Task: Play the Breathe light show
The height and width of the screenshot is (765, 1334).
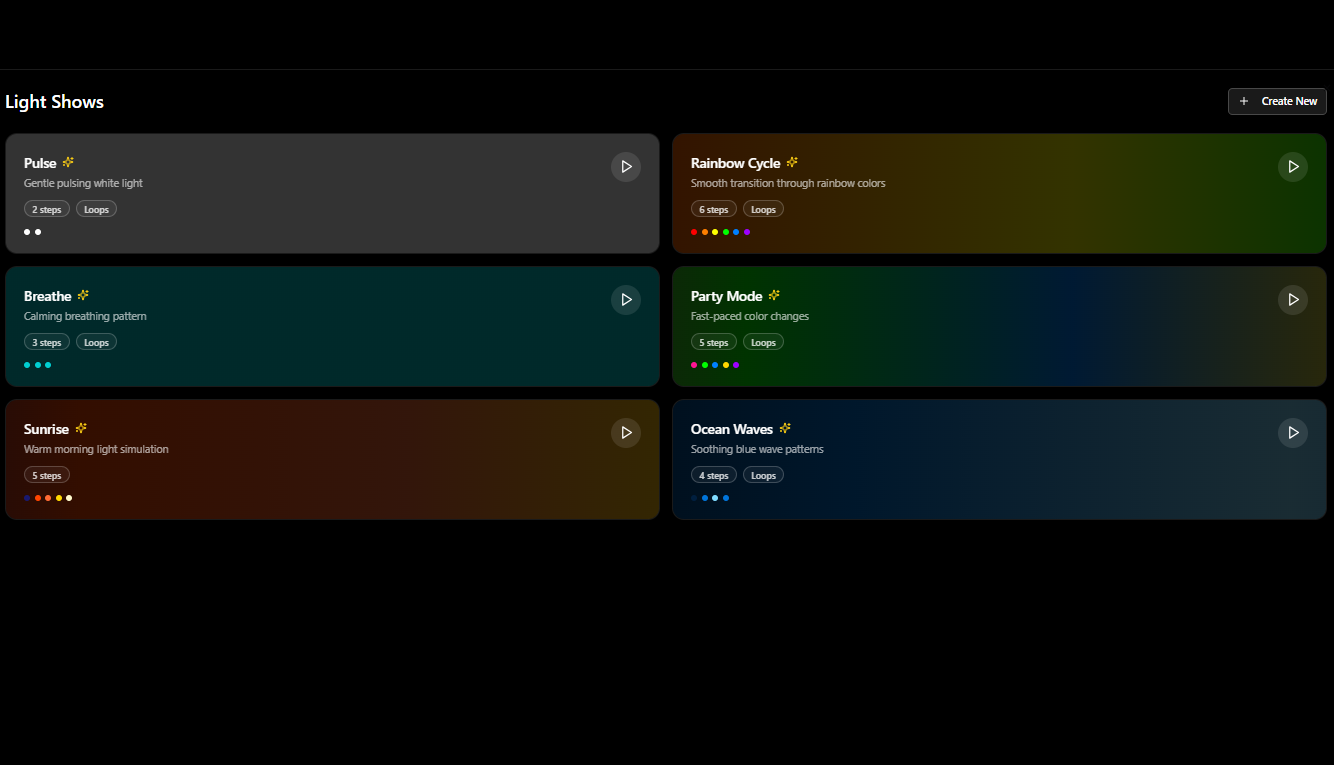Action: click(626, 299)
